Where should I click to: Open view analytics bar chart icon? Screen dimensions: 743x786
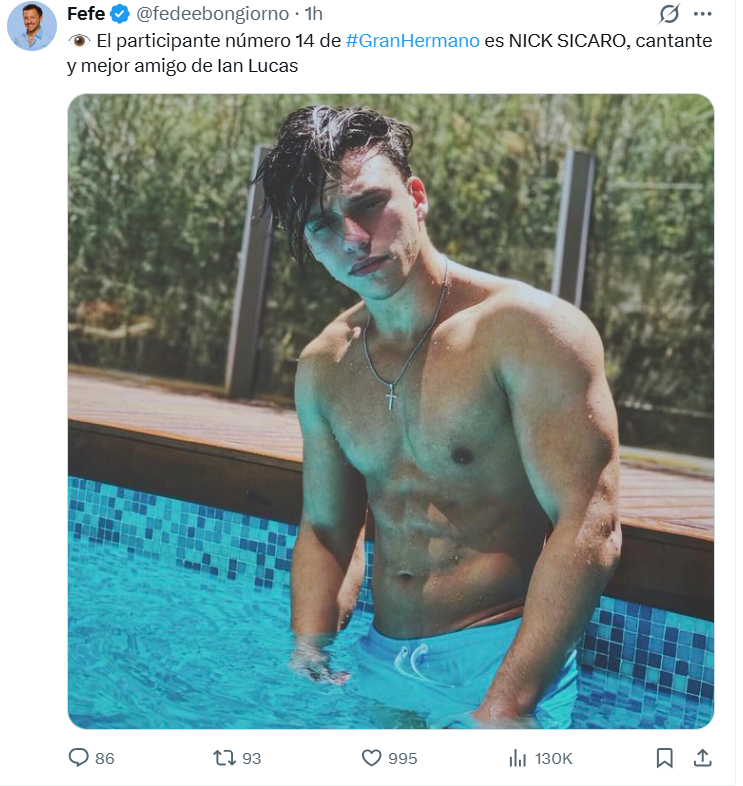(517, 758)
